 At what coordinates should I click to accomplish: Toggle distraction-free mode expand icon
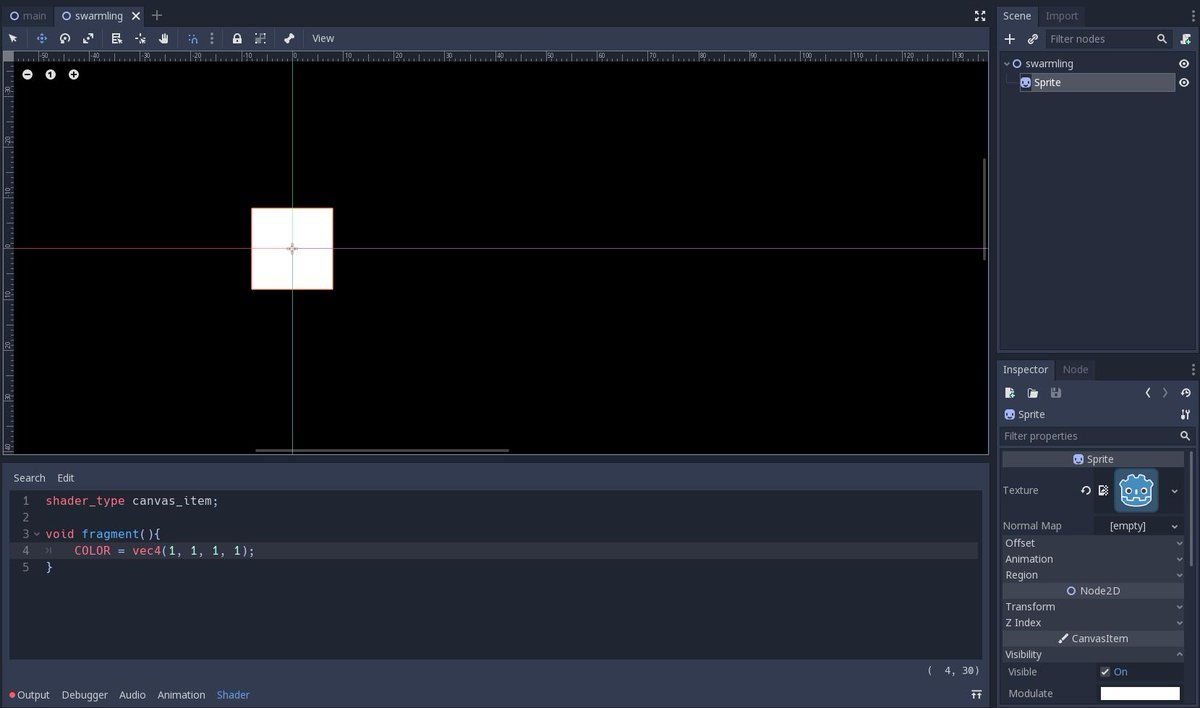[x=980, y=16]
